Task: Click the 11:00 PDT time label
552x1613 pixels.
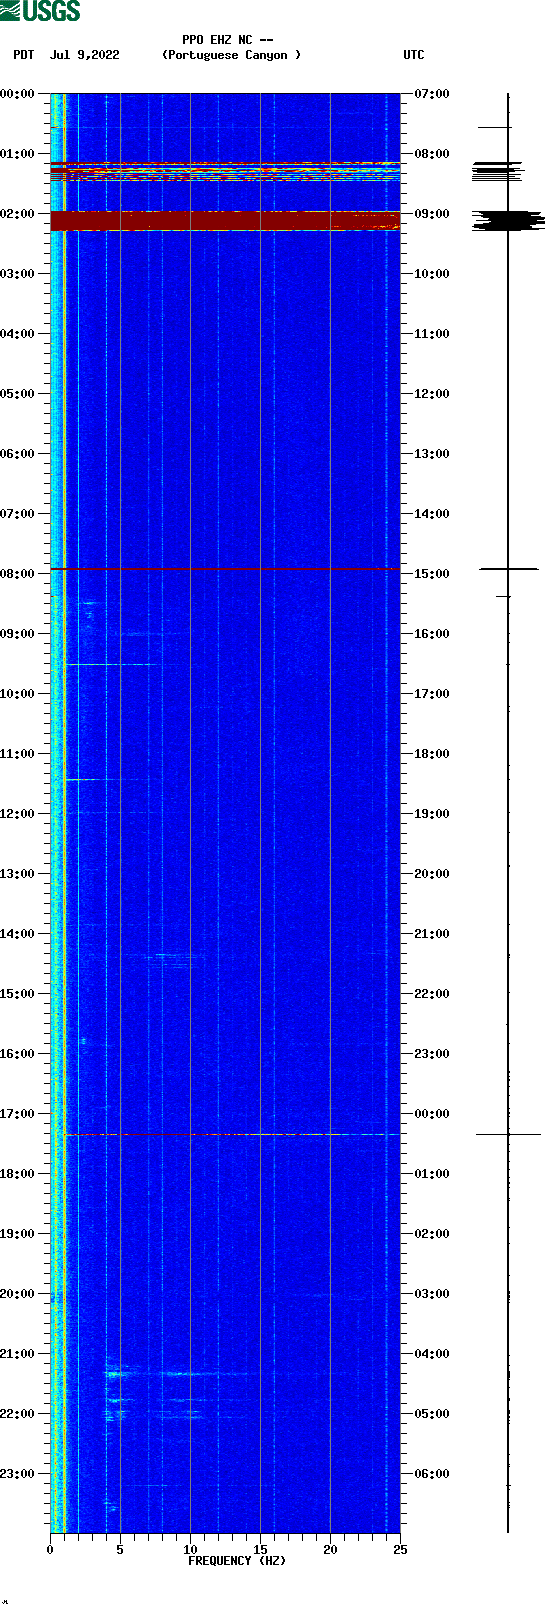Action: [x=18, y=754]
